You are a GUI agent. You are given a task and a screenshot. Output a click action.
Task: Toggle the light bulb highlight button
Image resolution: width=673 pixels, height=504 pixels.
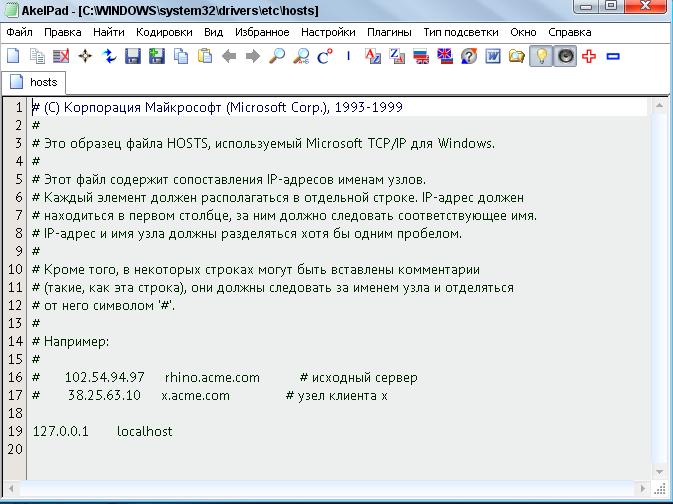pyautogui.click(x=541, y=56)
